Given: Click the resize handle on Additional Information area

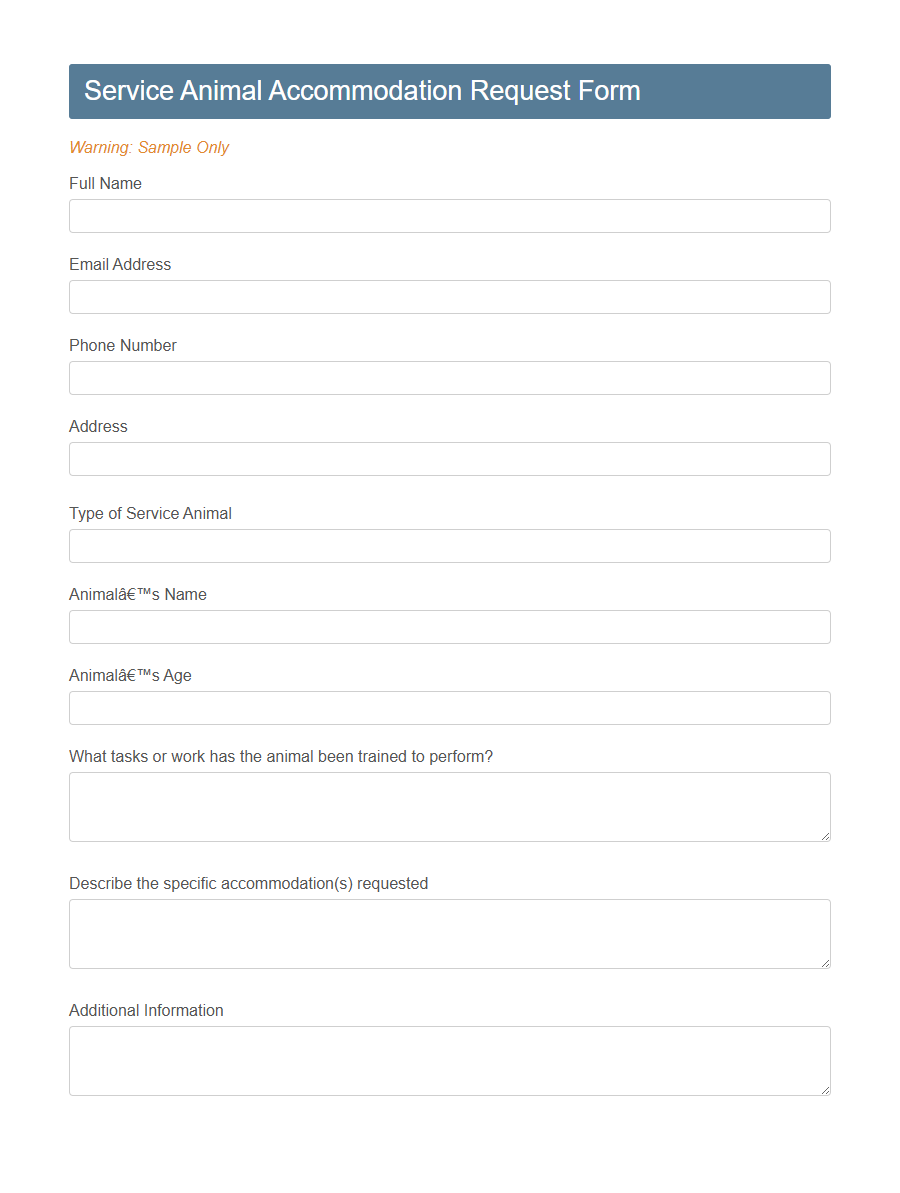Looking at the screenshot, I should pyautogui.click(x=825, y=1089).
